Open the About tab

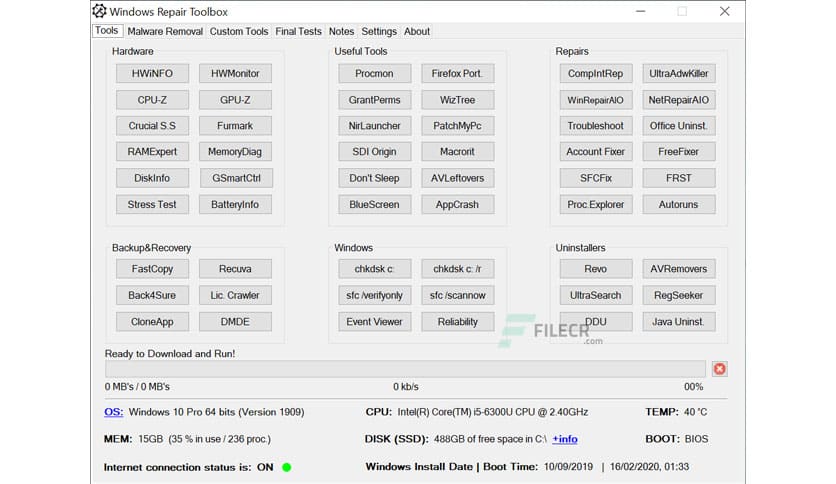(417, 31)
